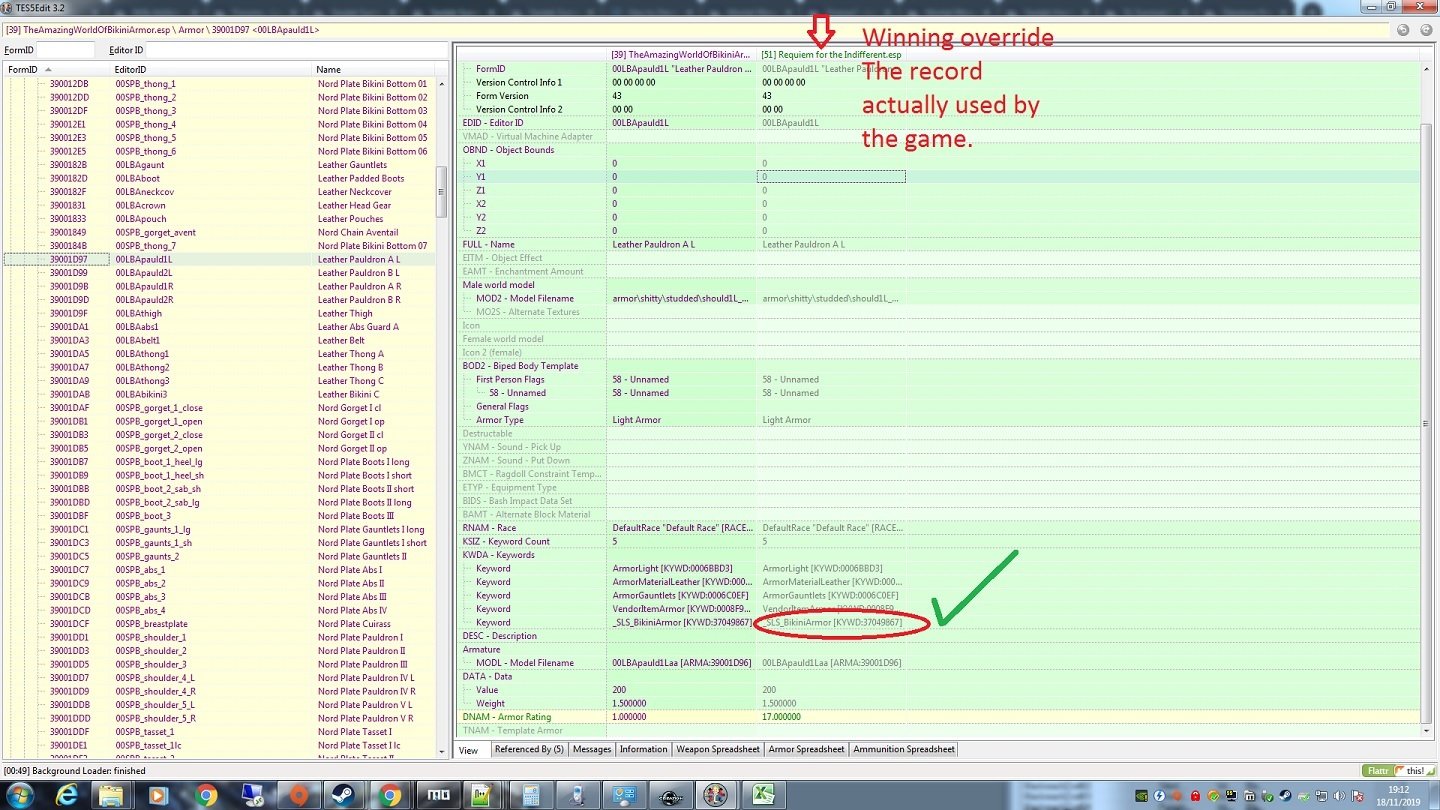Image resolution: width=1440 pixels, height=810 pixels.
Task: Click the 'OBND - Object Bounds' row label
Action: [508, 150]
